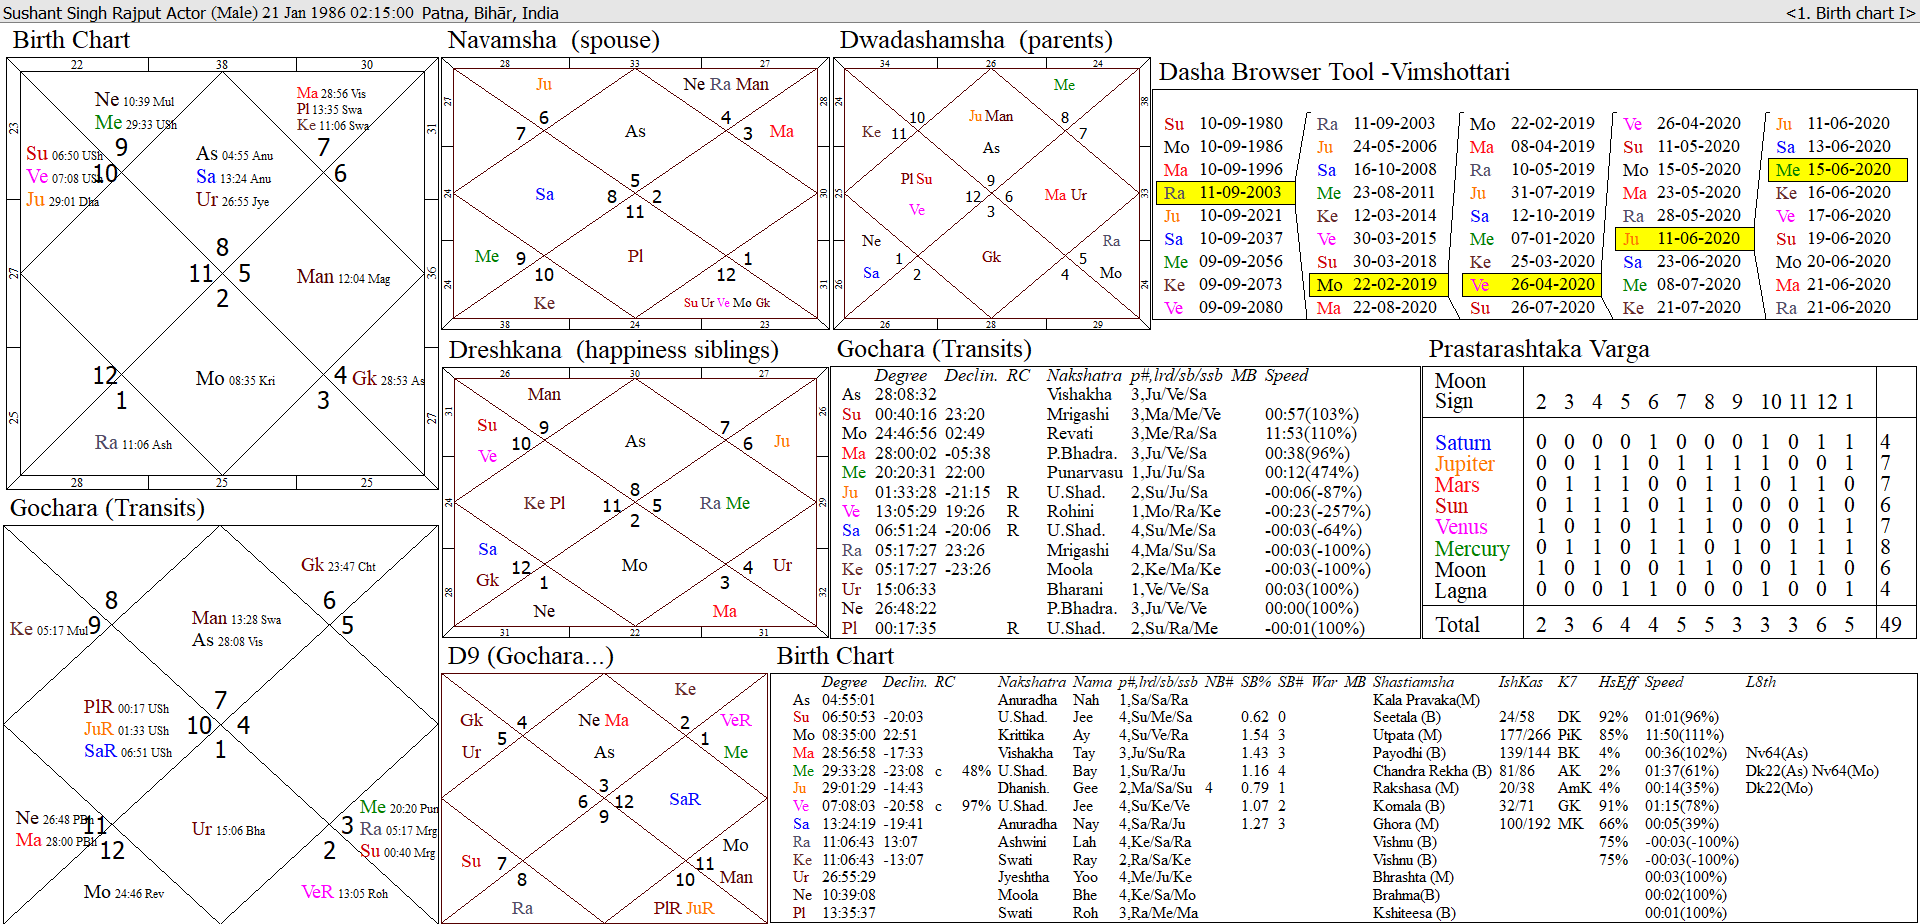Click 'Ur 15:06 Bha' in the transit chart
This screenshot has width=1920, height=924.
tap(228, 829)
